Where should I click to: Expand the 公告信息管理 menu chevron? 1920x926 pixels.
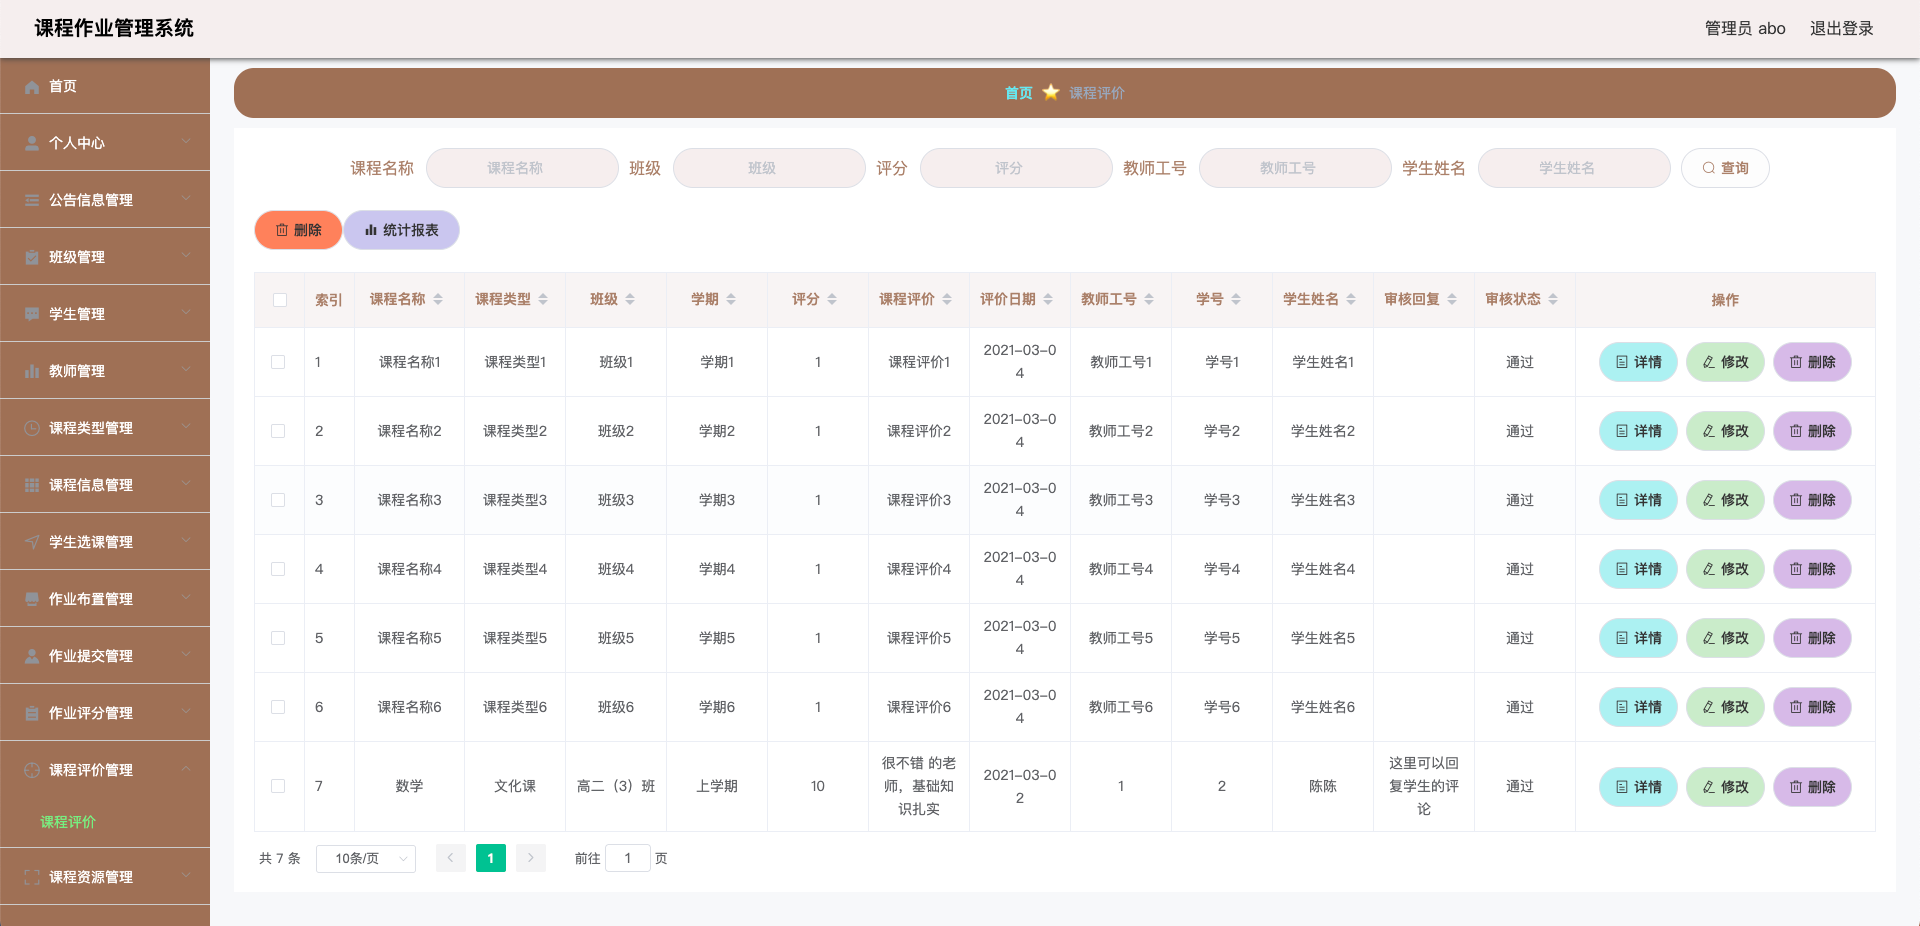click(x=186, y=199)
